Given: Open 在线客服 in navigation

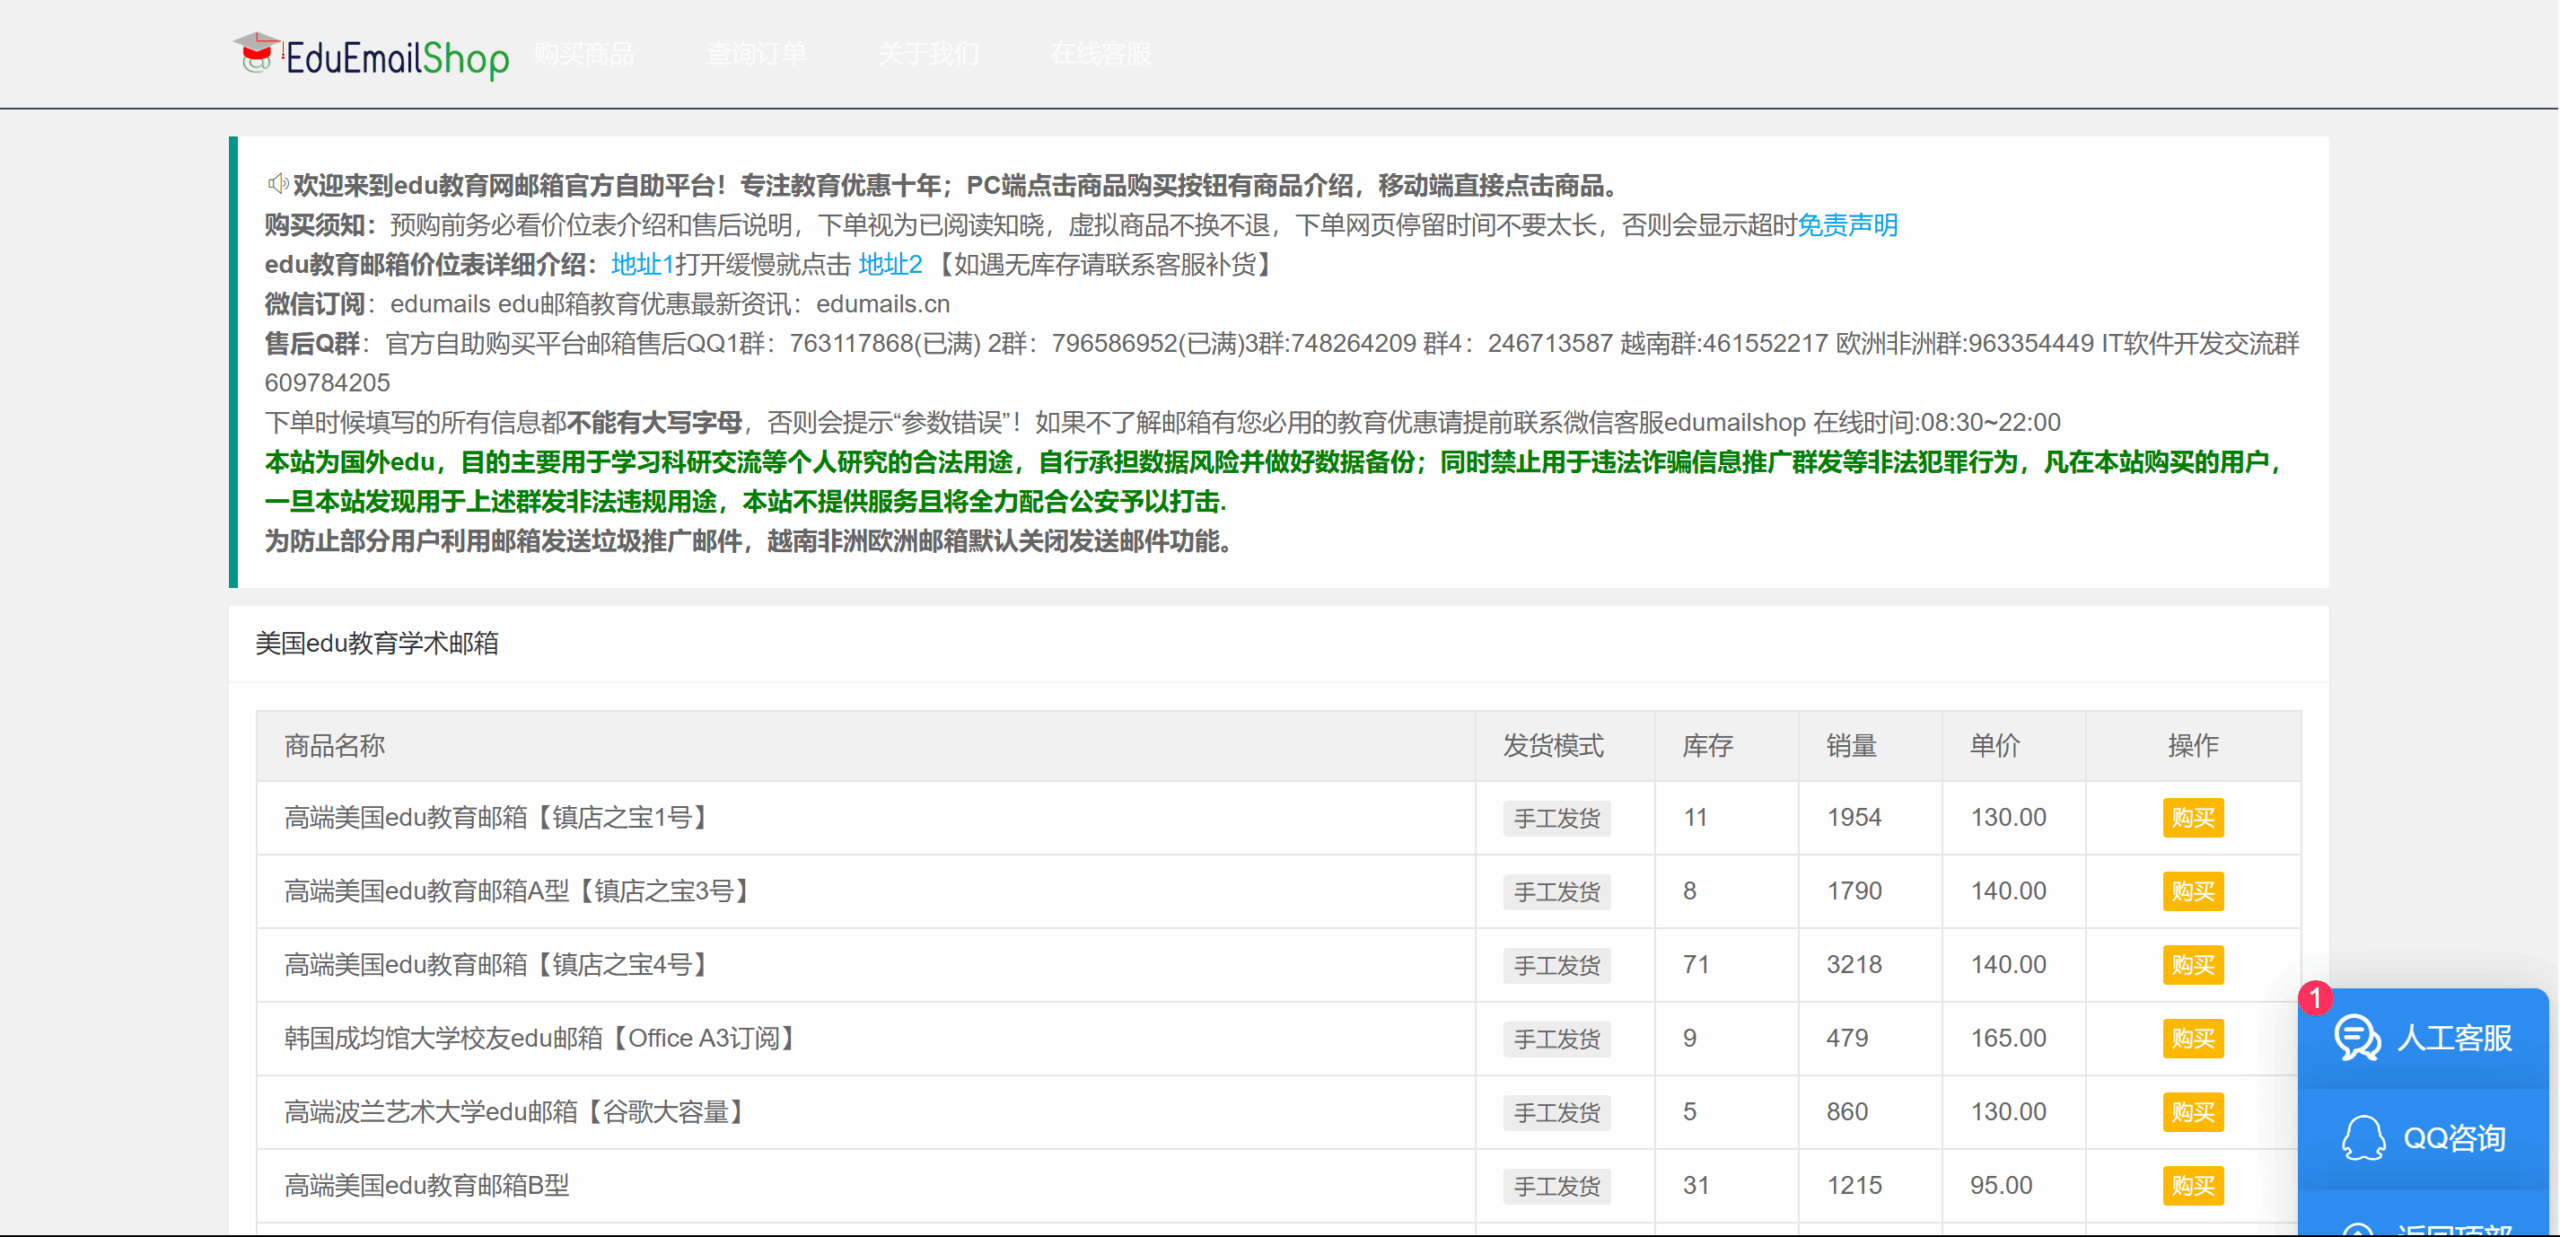Looking at the screenshot, I should click(x=1101, y=54).
